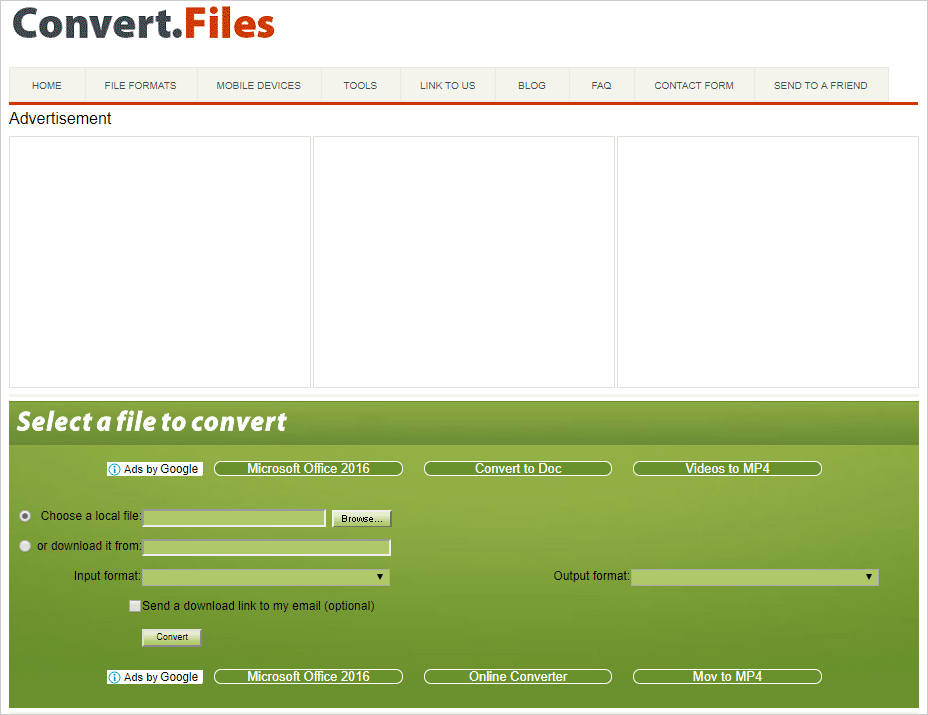This screenshot has height=715, width=928.
Task: Open the 'Convert to Doc' ad link
Action: coord(517,468)
